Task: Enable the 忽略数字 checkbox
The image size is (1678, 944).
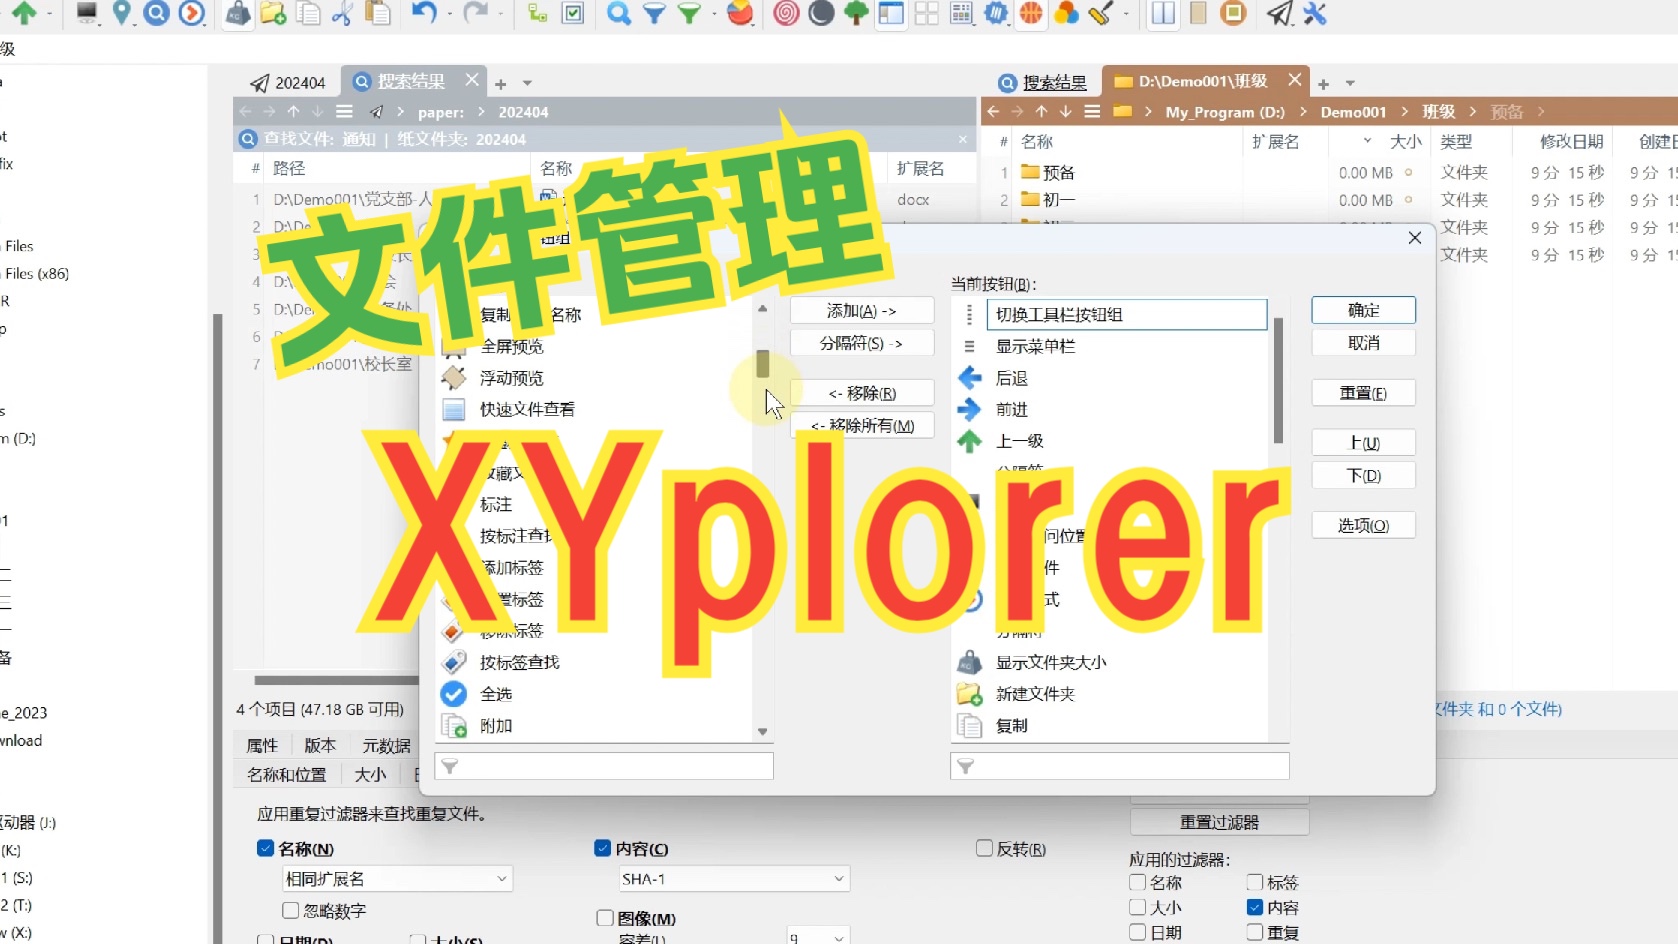Action: point(289,911)
